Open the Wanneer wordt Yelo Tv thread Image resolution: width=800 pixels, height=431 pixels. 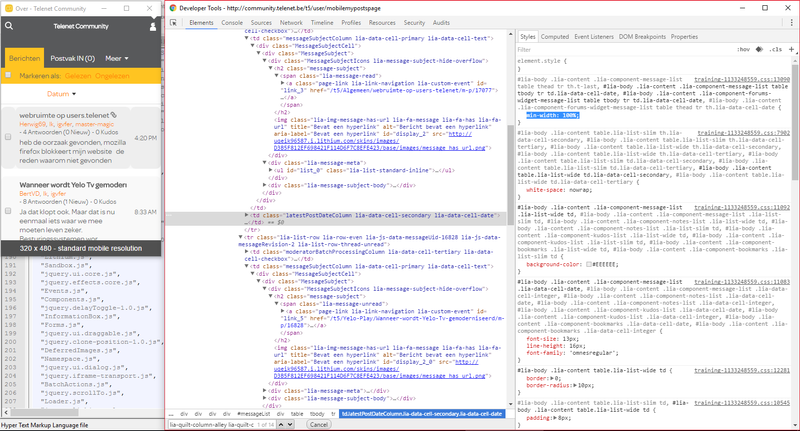coord(73,185)
